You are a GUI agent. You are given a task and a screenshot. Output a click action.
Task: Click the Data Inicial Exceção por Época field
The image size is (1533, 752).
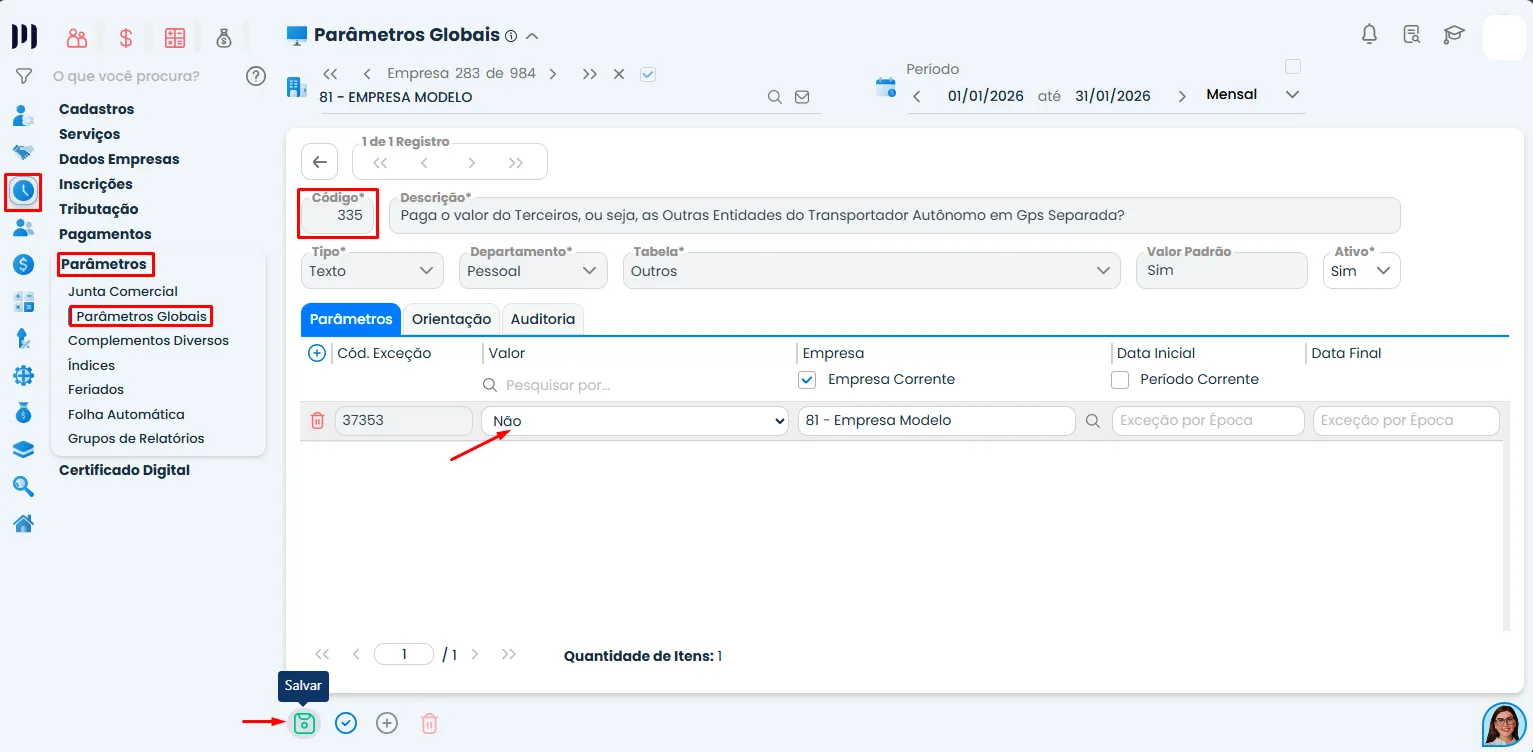click(1208, 421)
